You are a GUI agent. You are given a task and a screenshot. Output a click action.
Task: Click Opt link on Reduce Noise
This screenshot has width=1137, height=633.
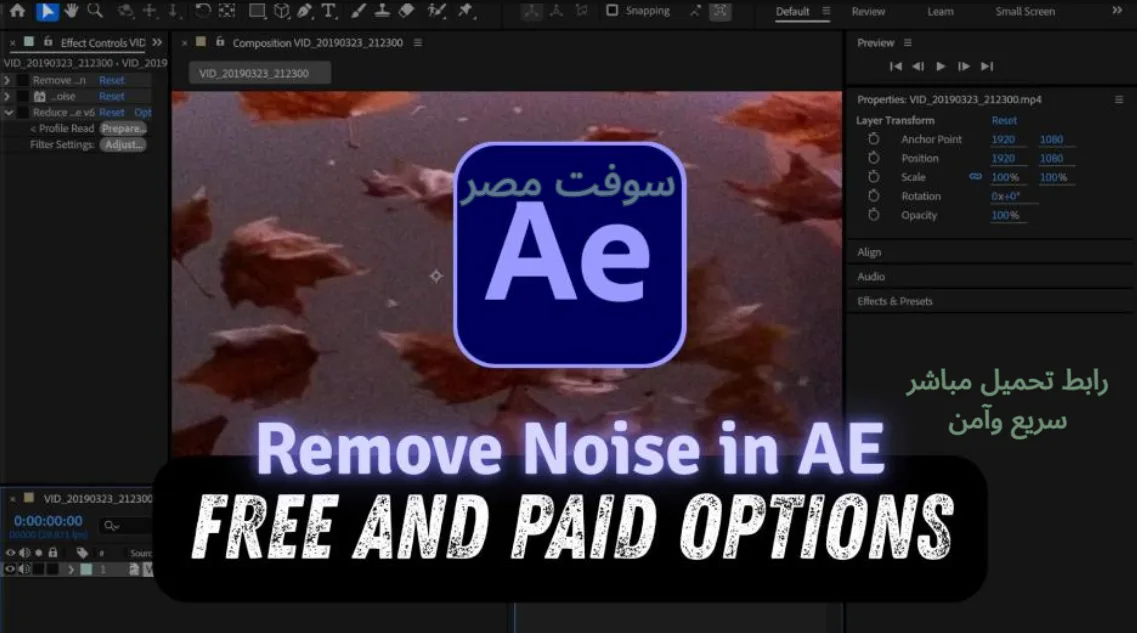click(x=143, y=112)
